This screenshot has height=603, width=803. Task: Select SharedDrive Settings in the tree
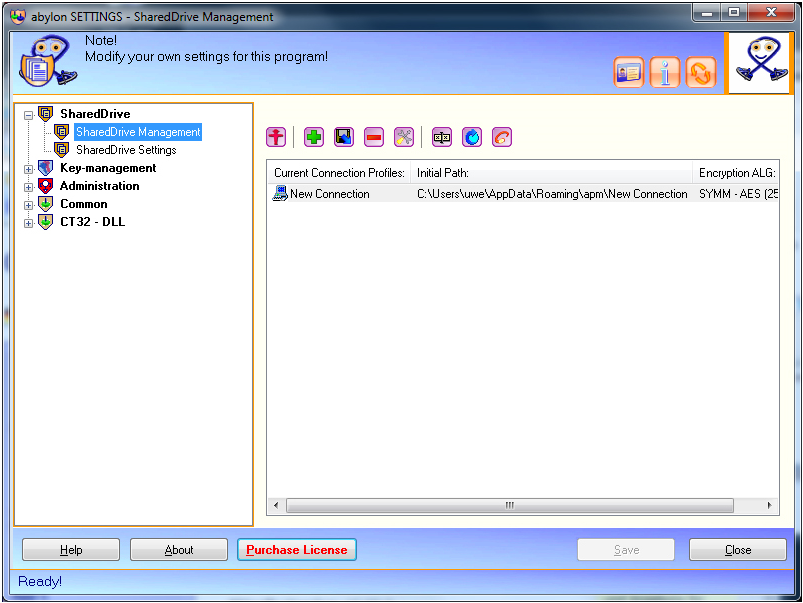coord(126,150)
